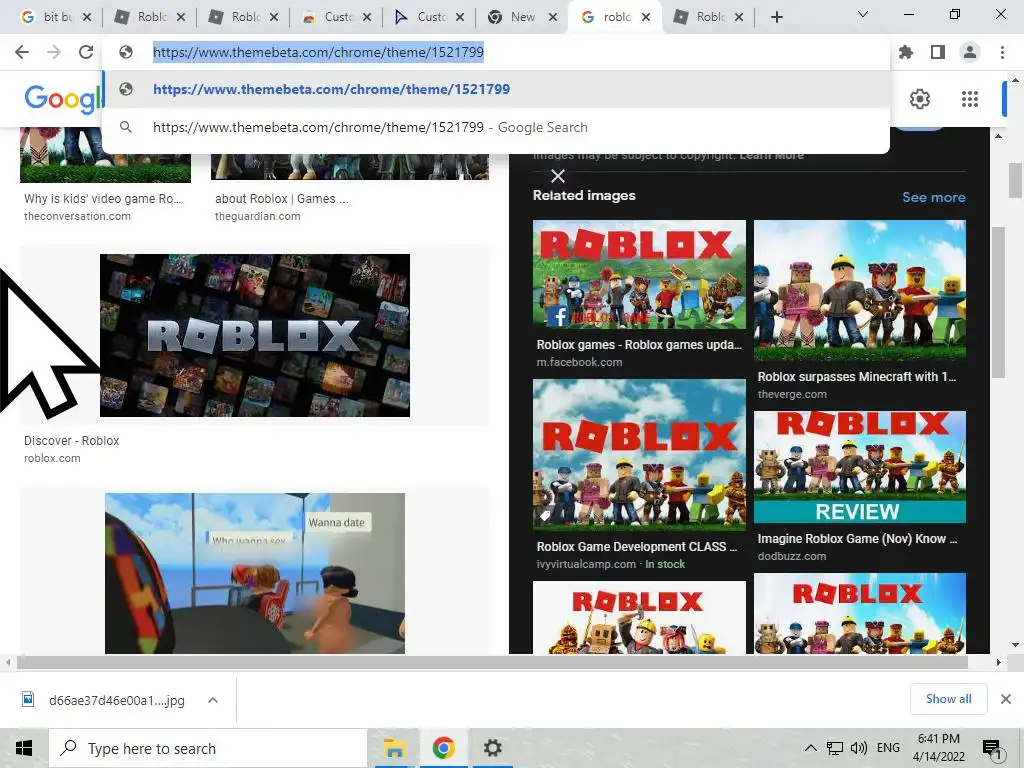Show hidden system tray icons
The width and height of the screenshot is (1024, 768).
[x=810, y=748]
